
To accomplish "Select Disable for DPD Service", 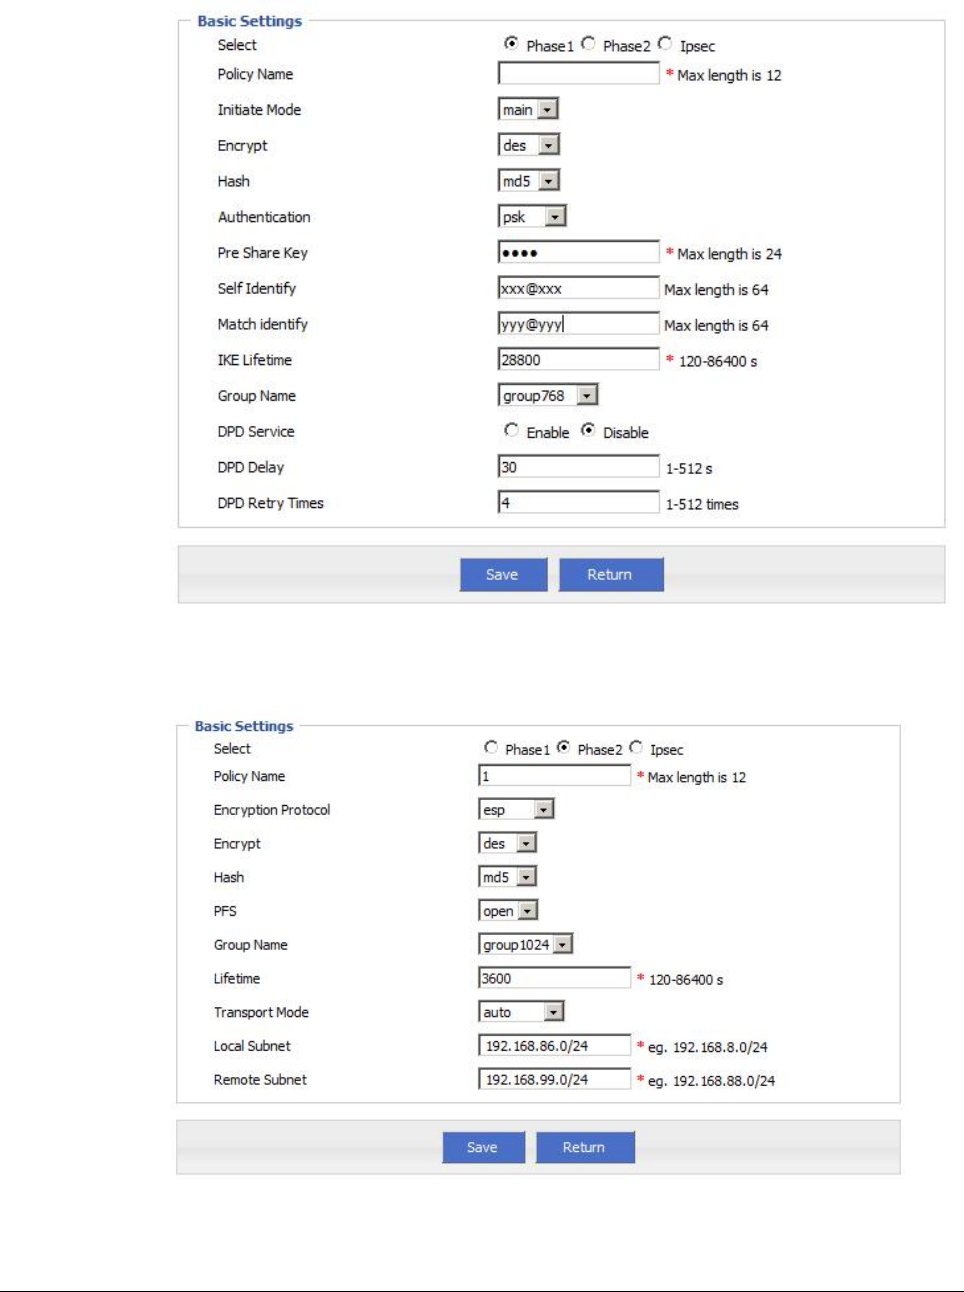I will pyautogui.click(x=588, y=430).
